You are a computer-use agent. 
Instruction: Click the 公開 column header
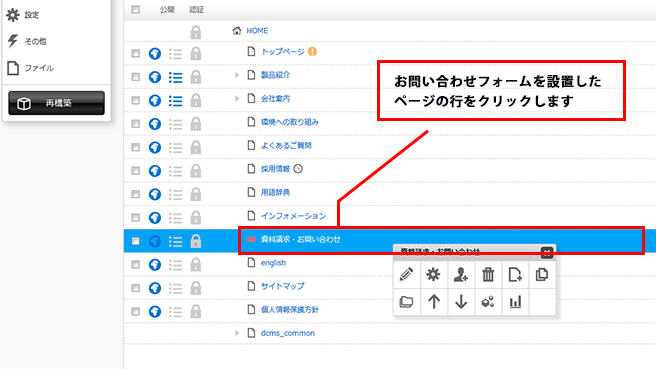[x=167, y=10]
